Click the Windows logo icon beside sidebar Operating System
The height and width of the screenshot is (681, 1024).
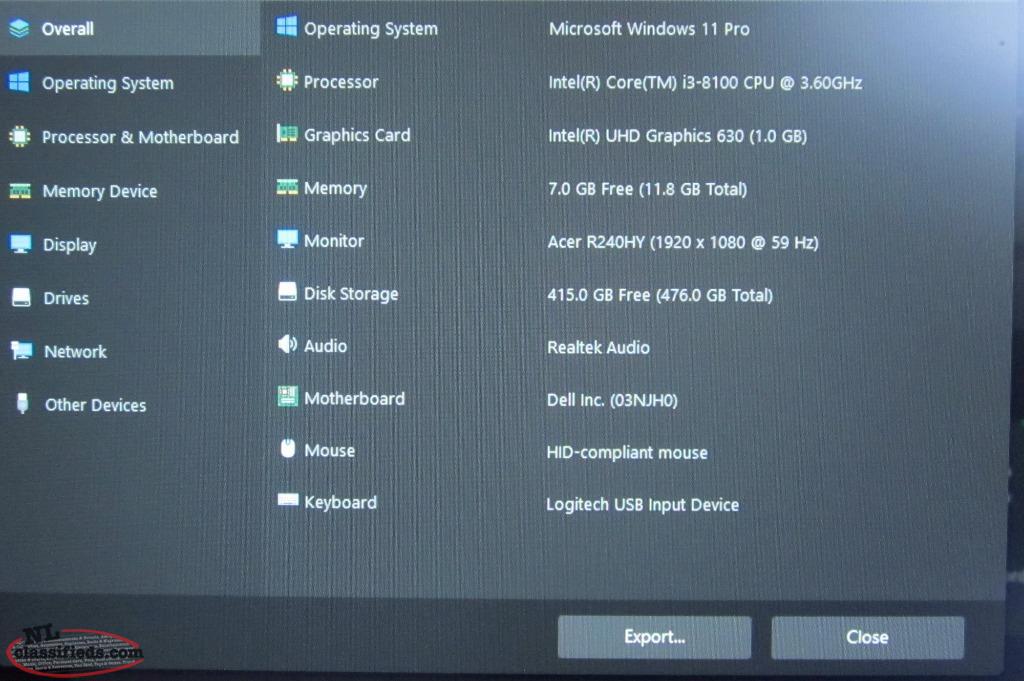click(x=19, y=82)
